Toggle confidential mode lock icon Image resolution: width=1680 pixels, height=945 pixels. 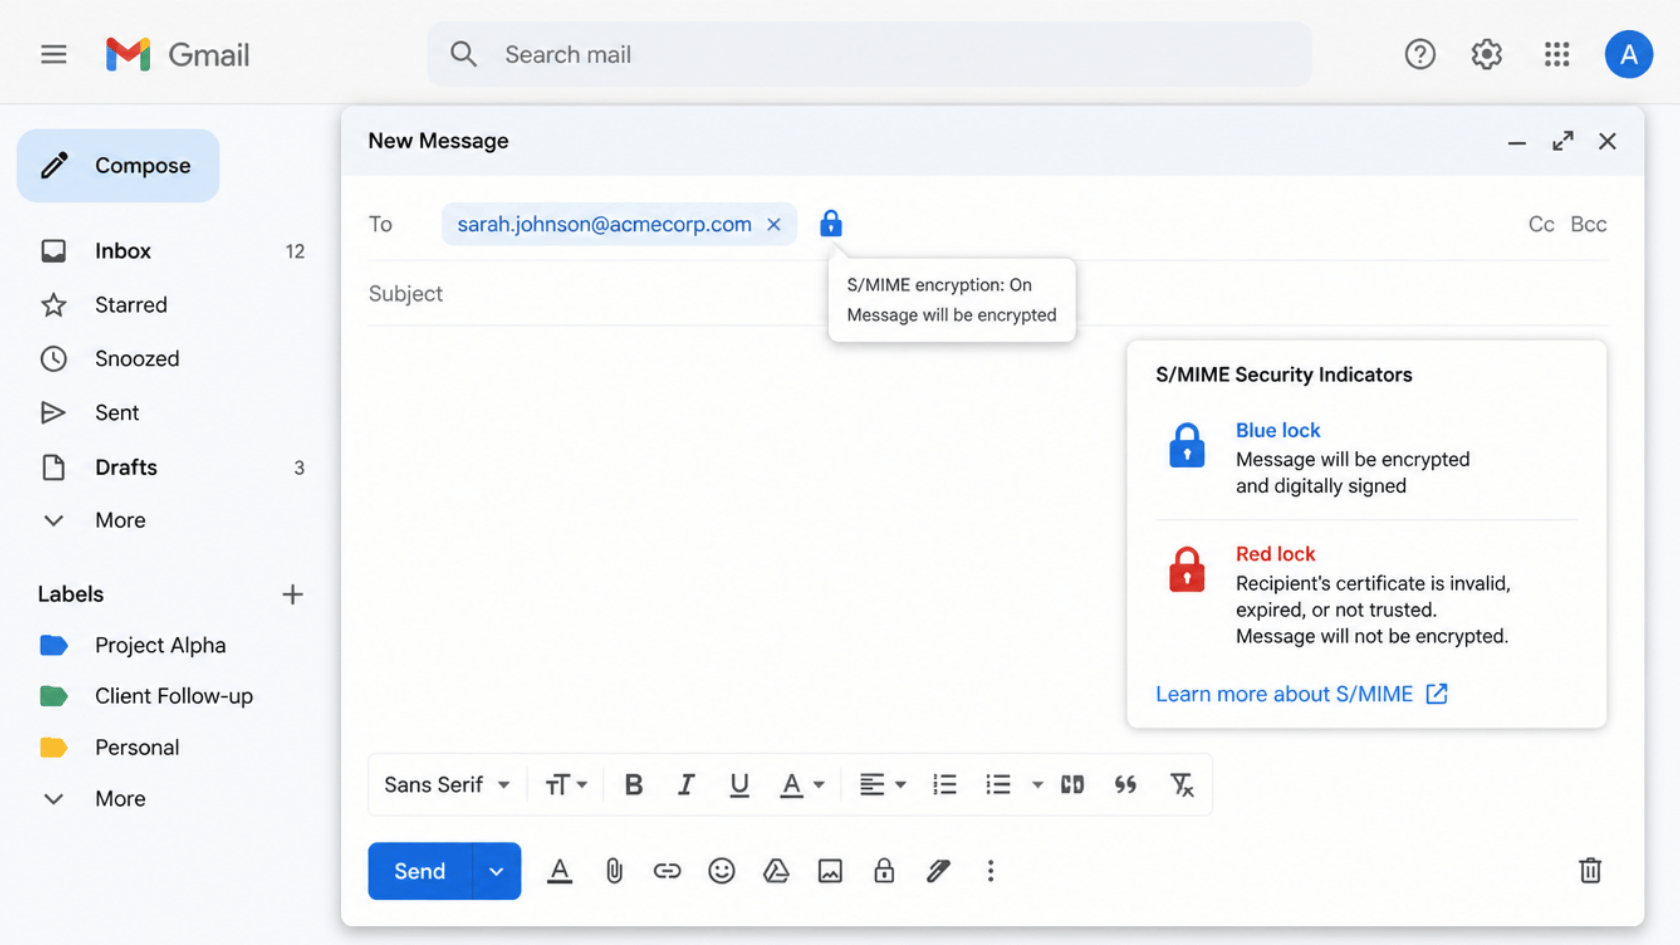coord(884,870)
